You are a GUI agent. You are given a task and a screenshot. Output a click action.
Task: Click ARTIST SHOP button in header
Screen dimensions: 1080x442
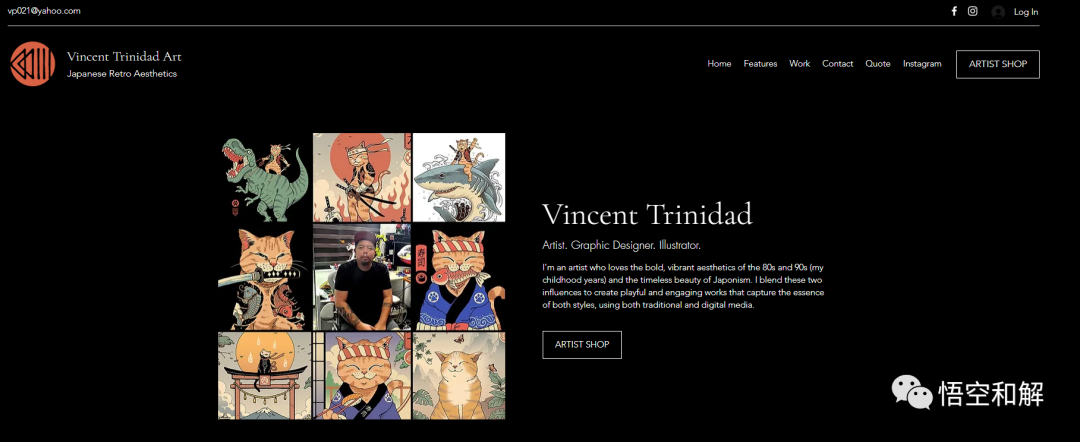pos(997,64)
